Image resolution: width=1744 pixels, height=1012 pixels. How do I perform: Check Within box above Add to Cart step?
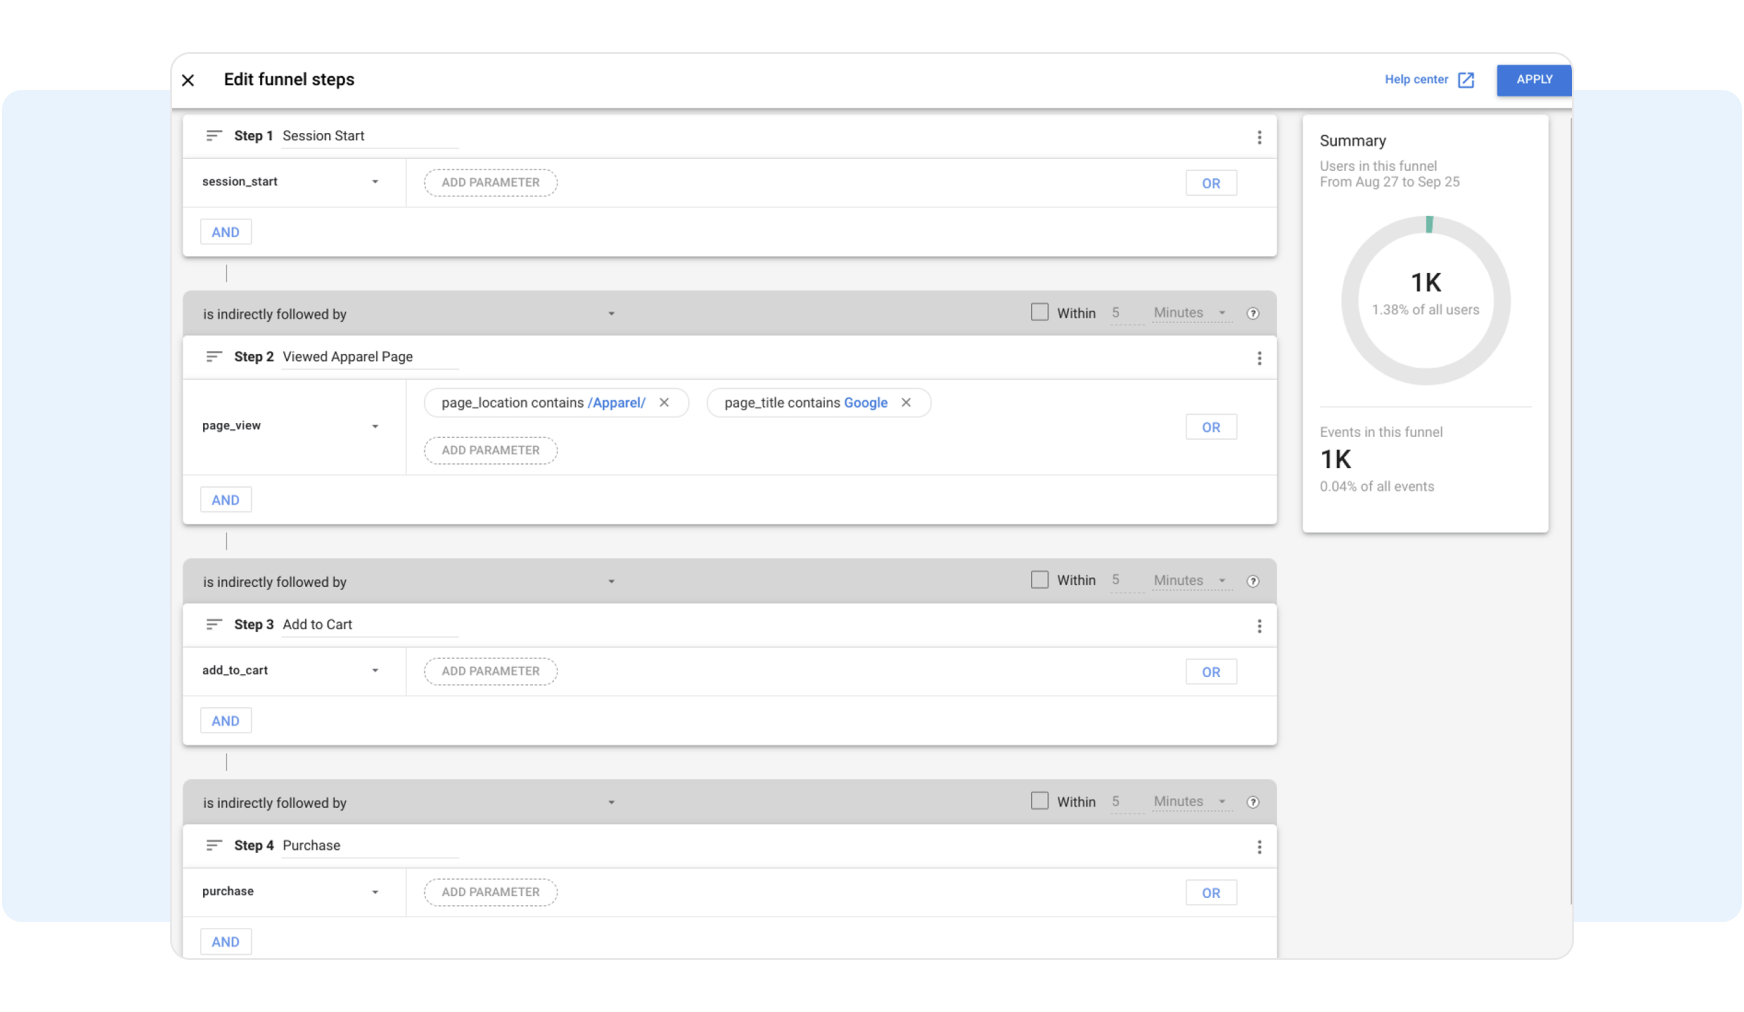(1040, 580)
